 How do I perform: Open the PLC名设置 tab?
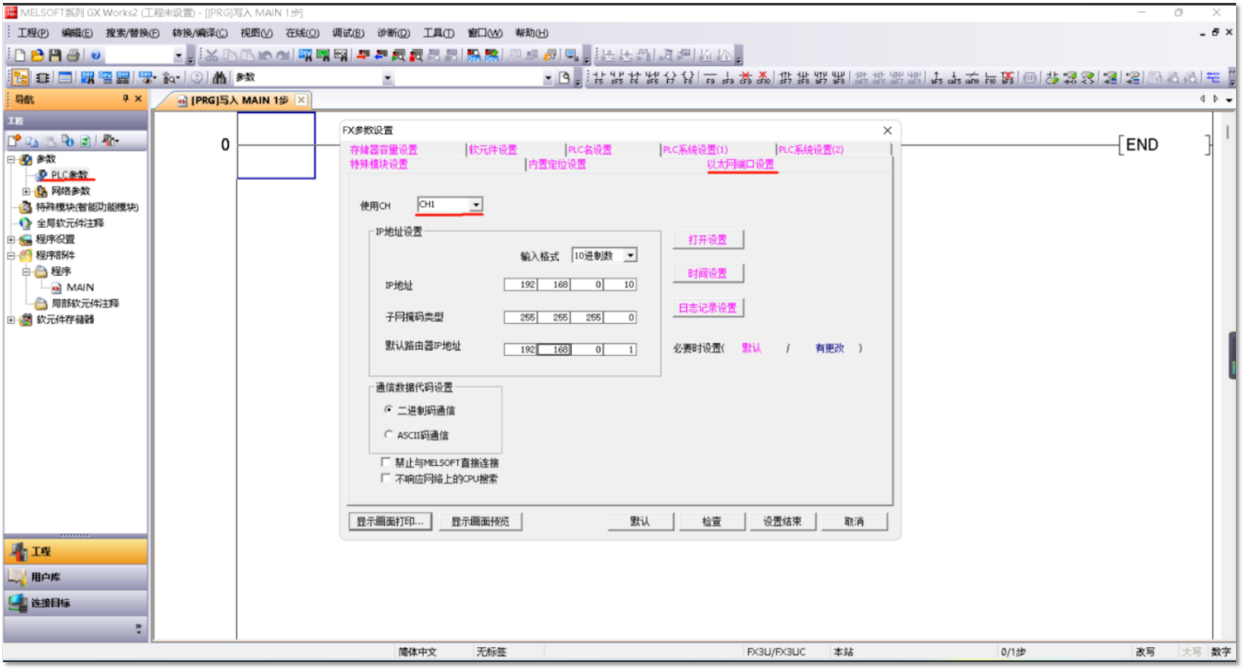[590, 150]
